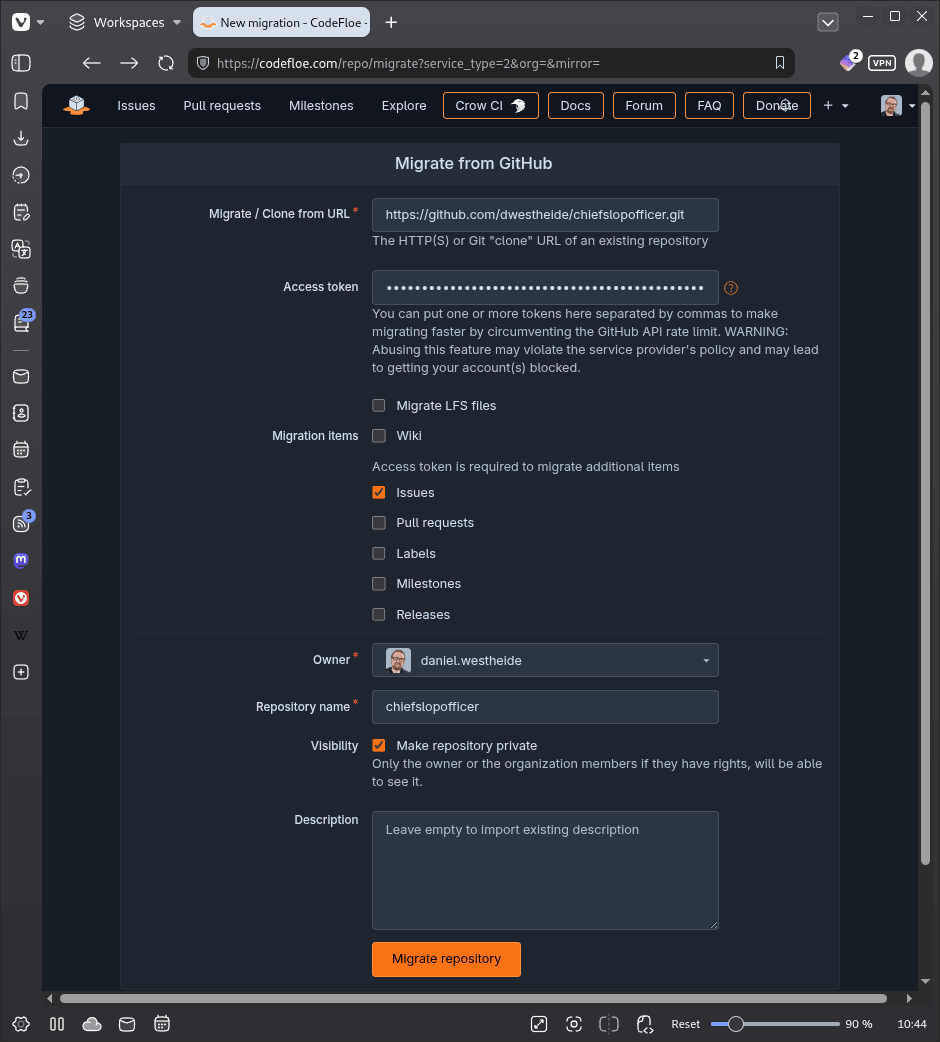
Task: Open a new browser tab
Action: click(391, 23)
